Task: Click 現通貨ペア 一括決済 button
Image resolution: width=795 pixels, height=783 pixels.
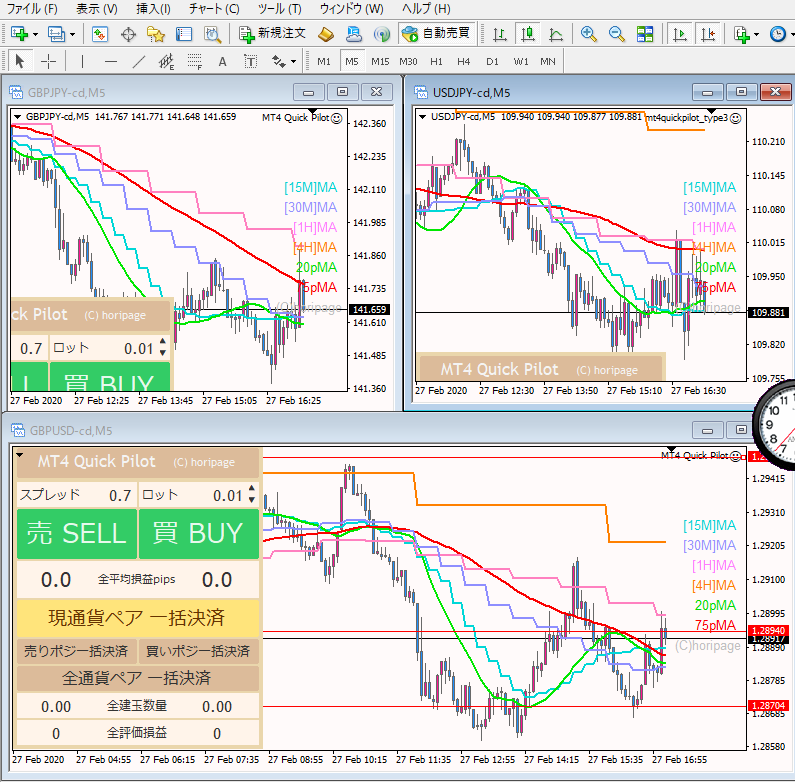Action: (137, 616)
